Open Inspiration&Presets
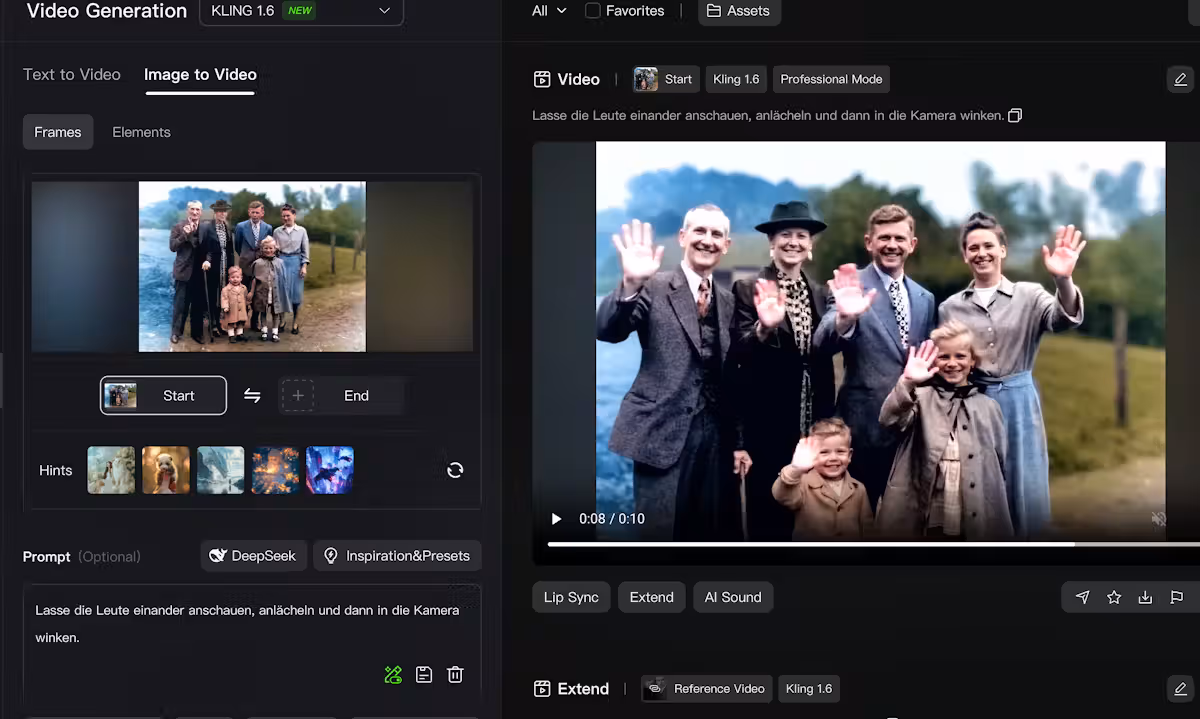 [x=397, y=555]
